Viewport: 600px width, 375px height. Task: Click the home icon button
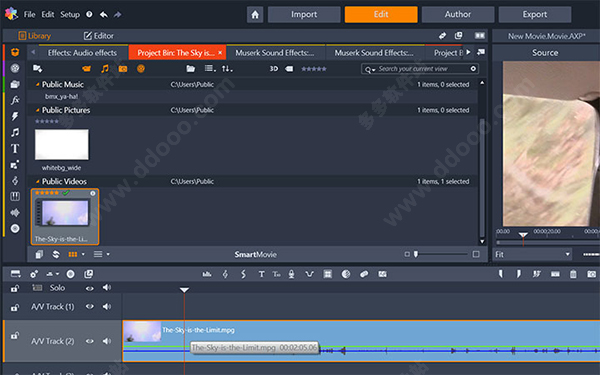click(255, 15)
